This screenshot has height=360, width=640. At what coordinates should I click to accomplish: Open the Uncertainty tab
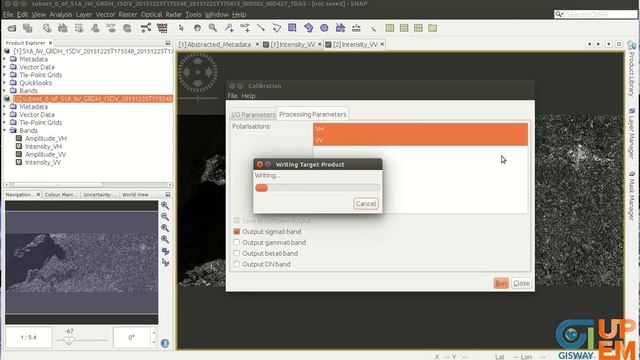point(97,195)
